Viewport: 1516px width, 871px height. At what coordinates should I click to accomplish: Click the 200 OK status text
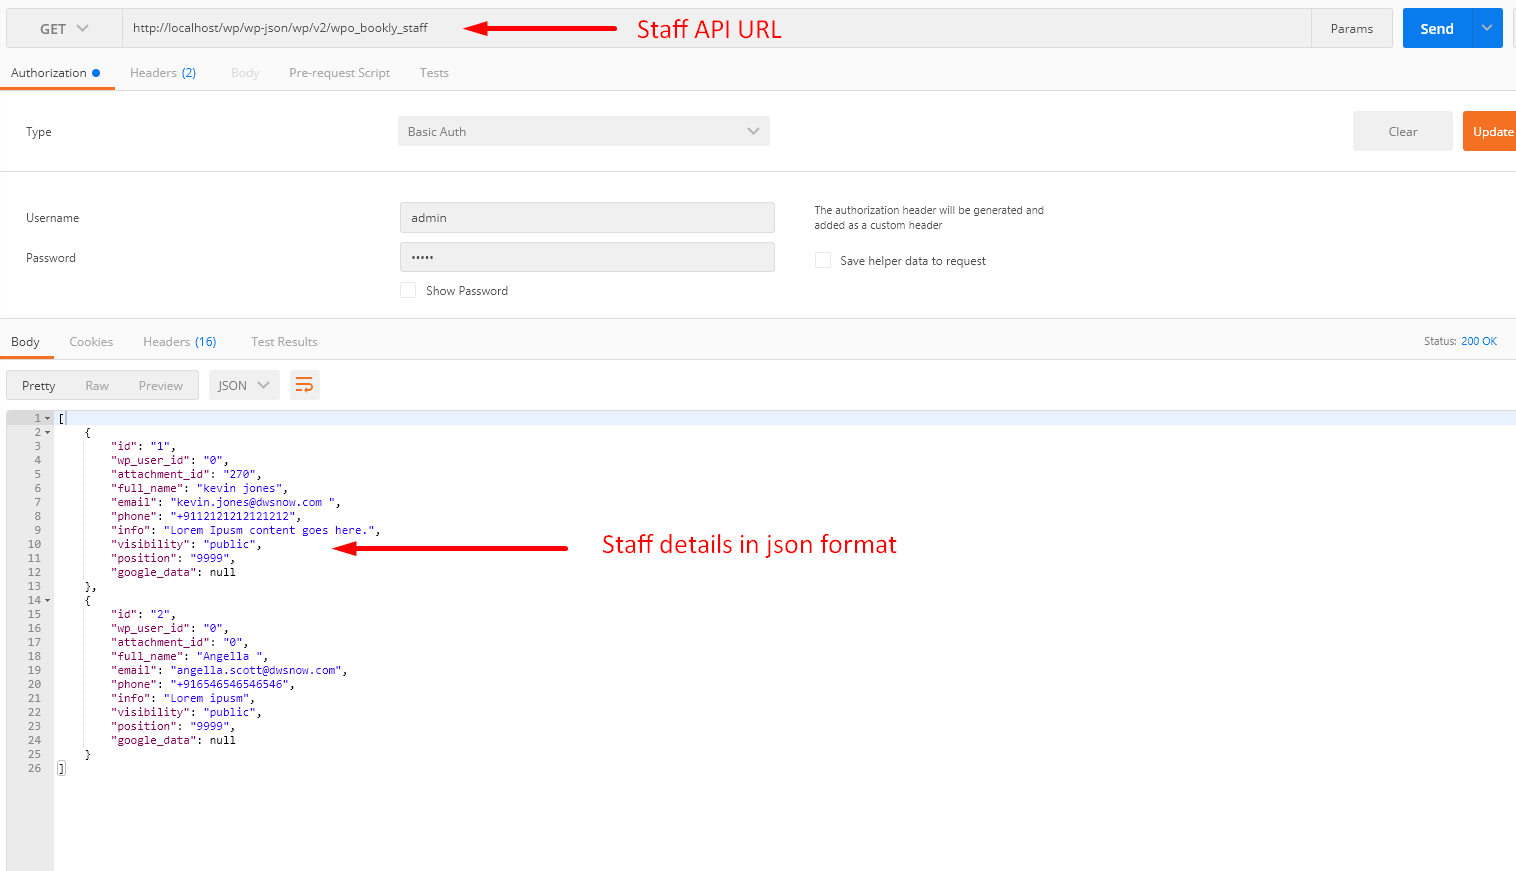[x=1479, y=341]
